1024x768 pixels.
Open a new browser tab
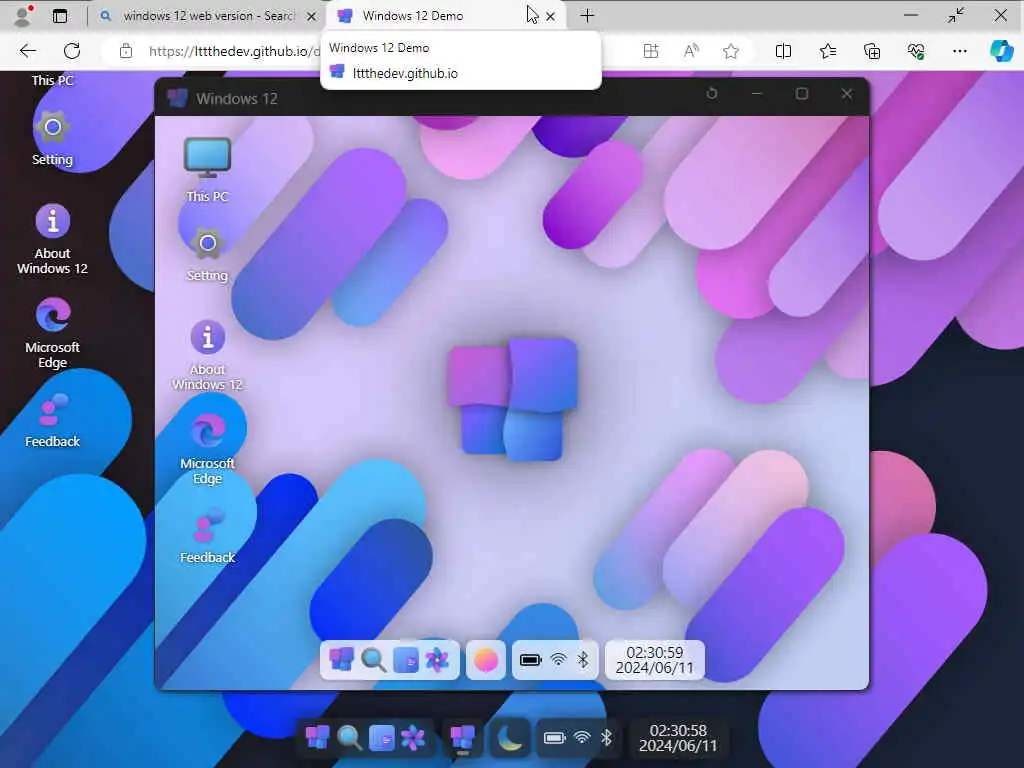[587, 16]
